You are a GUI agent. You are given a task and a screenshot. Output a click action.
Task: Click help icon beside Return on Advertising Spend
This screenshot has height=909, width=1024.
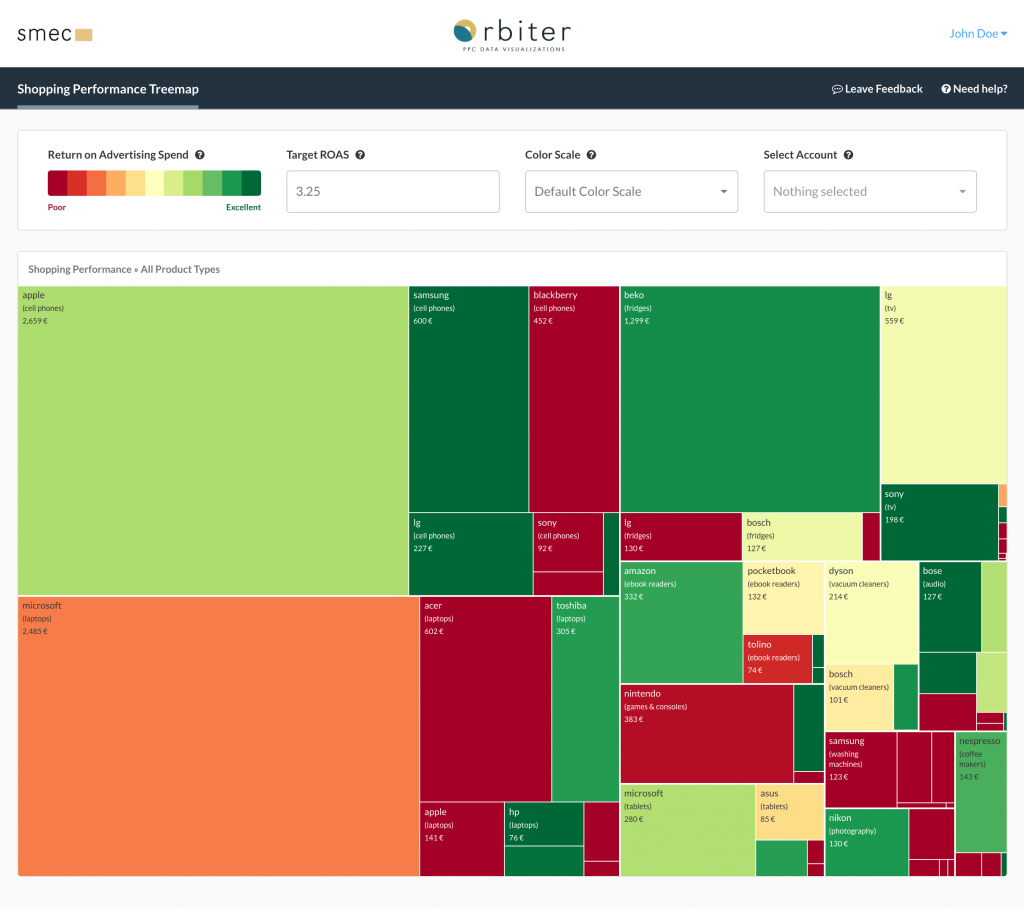(200, 155)
